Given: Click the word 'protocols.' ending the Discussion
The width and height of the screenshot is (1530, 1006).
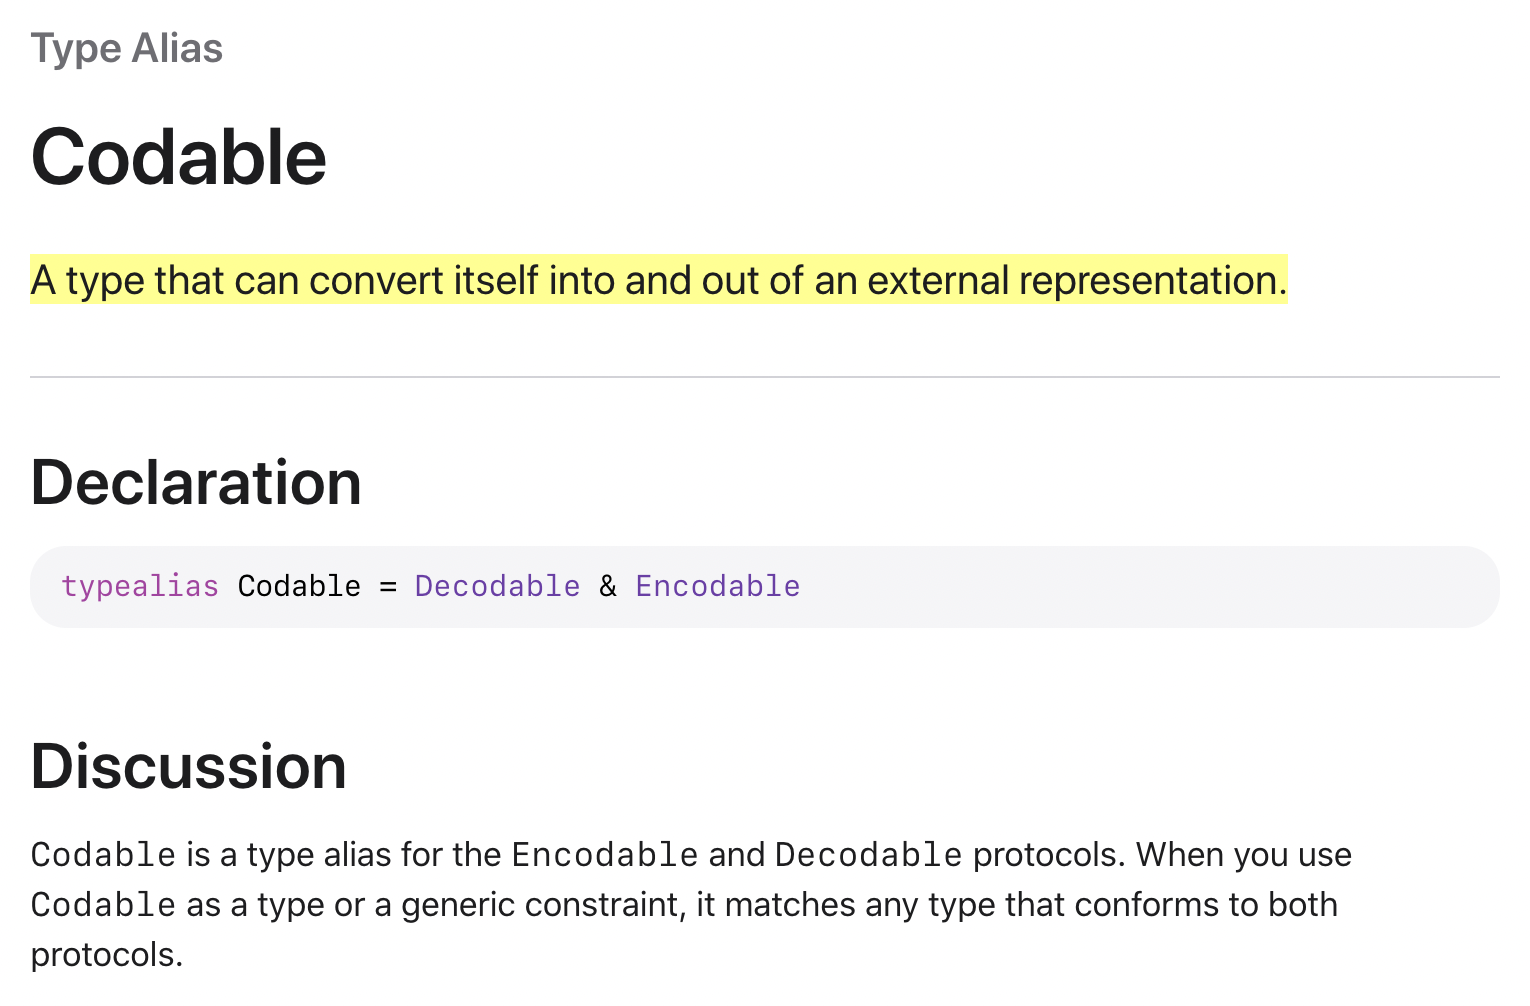Looking at the screenshot, I should coord(107,955).
